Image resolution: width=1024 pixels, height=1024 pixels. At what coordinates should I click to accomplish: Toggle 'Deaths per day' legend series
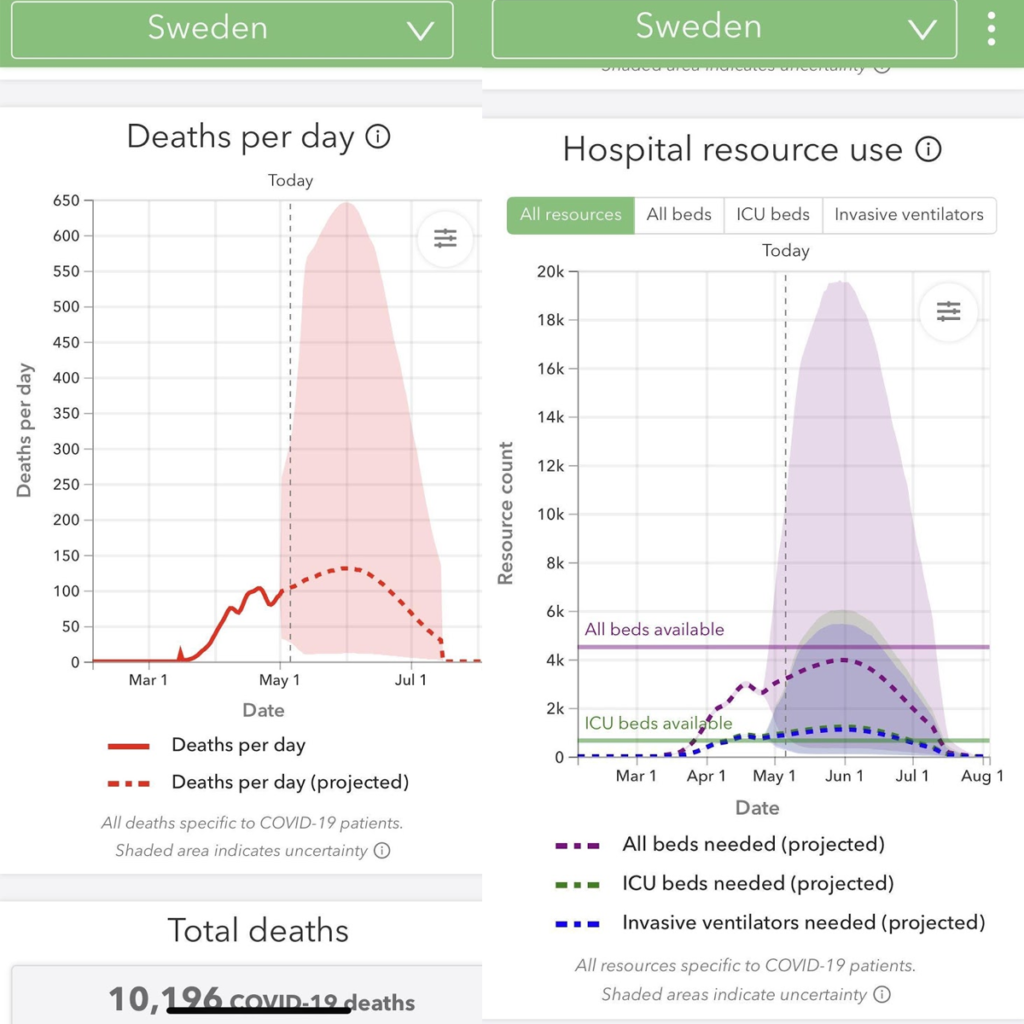point(238,745)
